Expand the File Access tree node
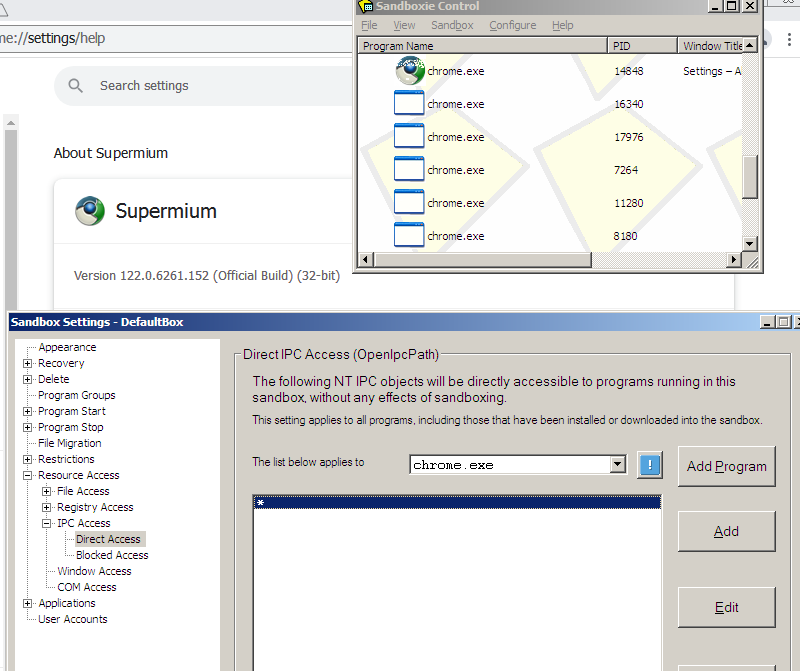 [x=46, y=491]
